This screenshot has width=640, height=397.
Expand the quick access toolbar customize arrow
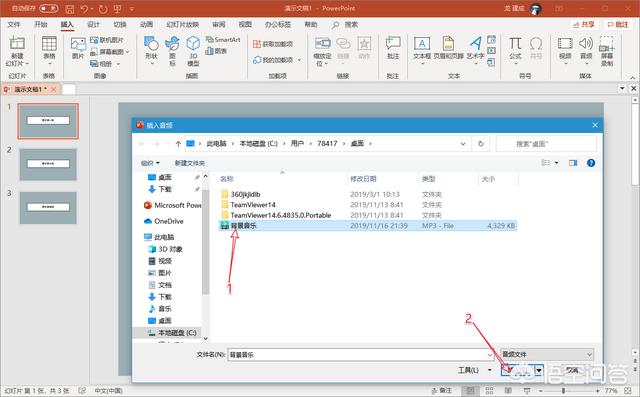click(132, 9)
